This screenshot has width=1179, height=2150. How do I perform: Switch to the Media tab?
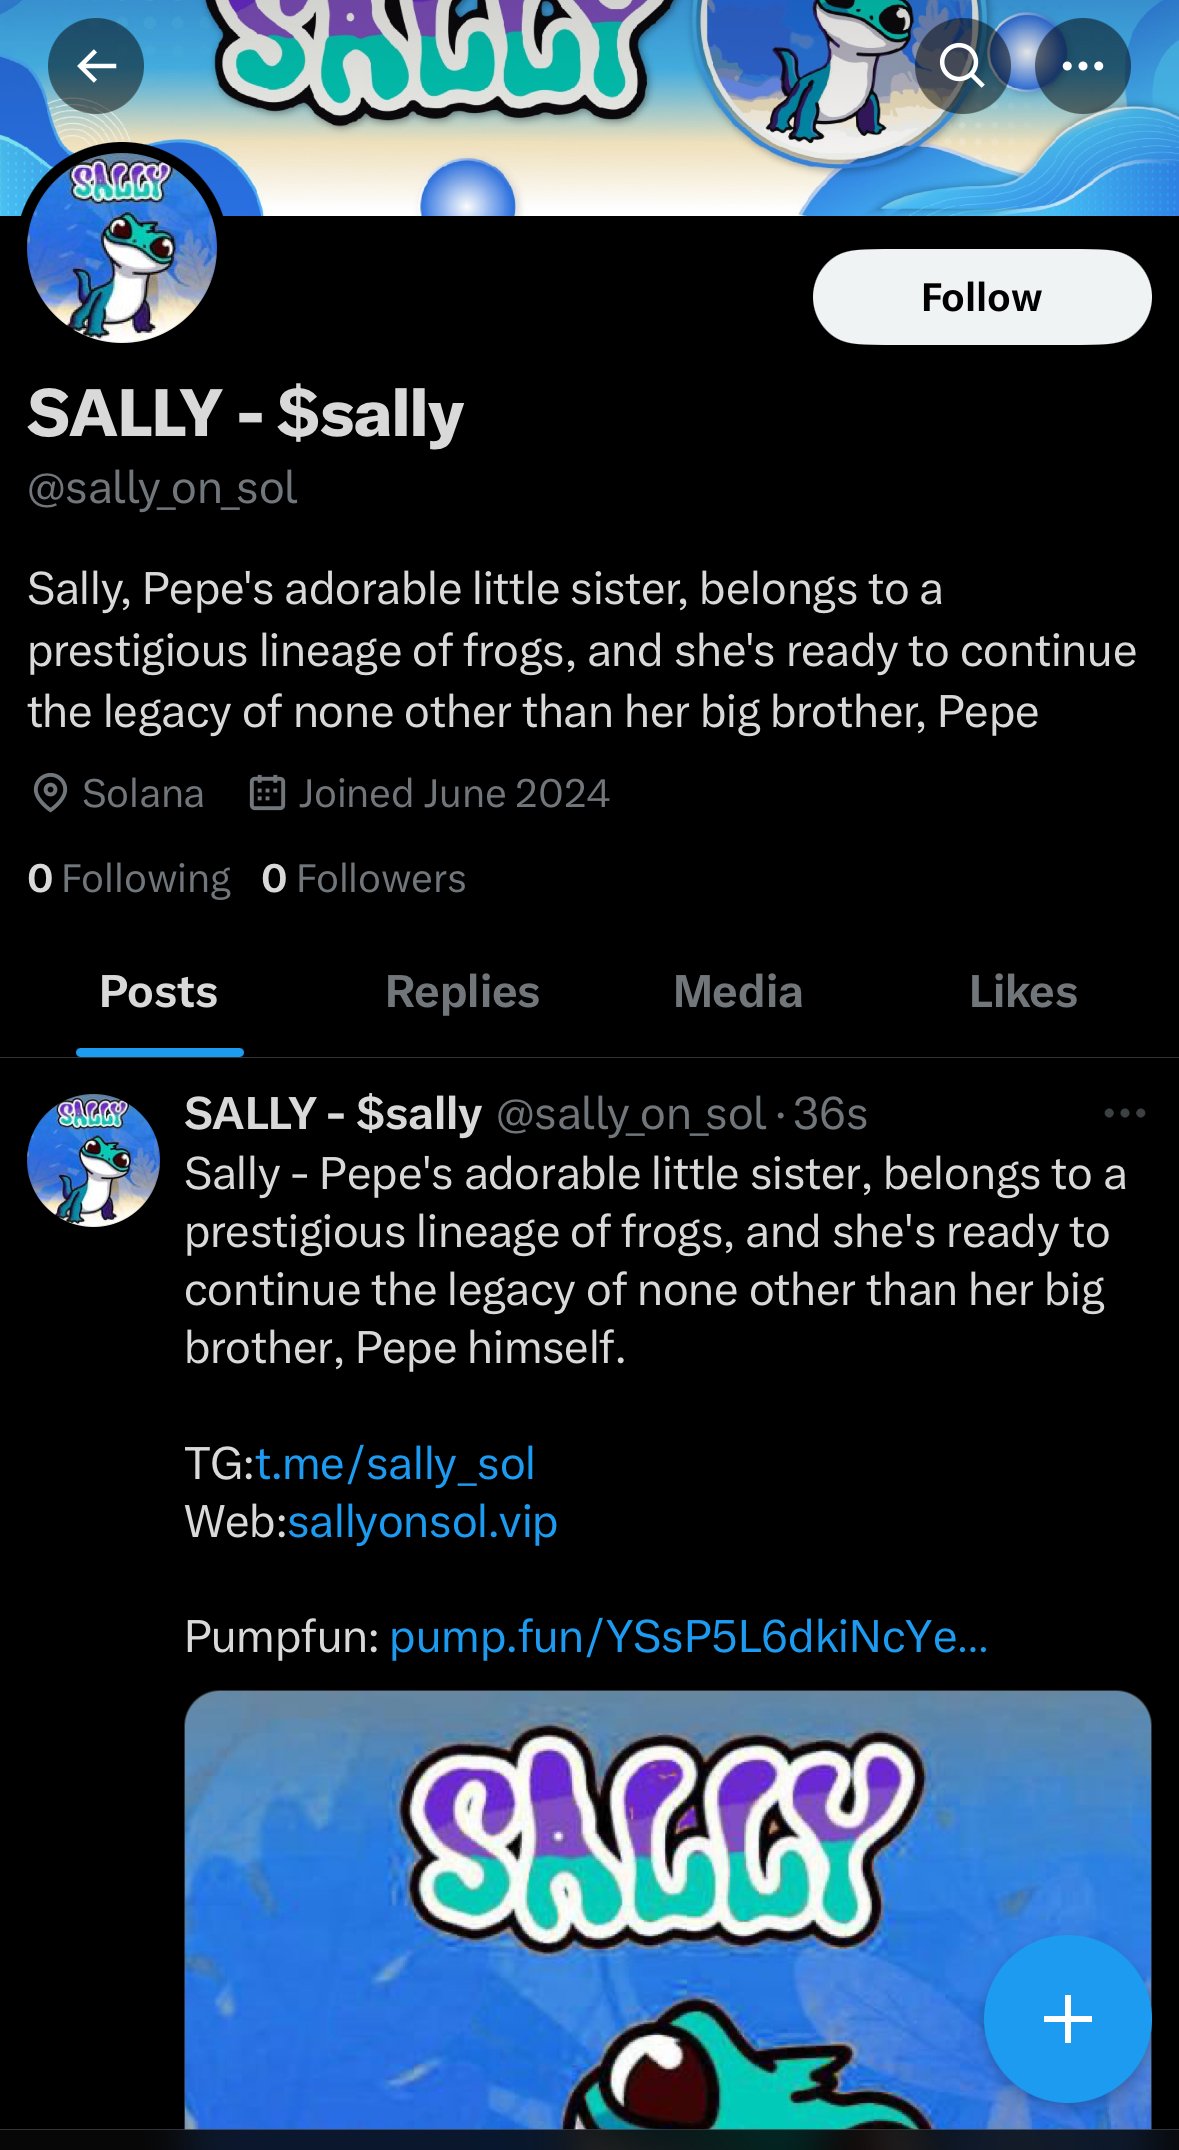pos(738,992)
